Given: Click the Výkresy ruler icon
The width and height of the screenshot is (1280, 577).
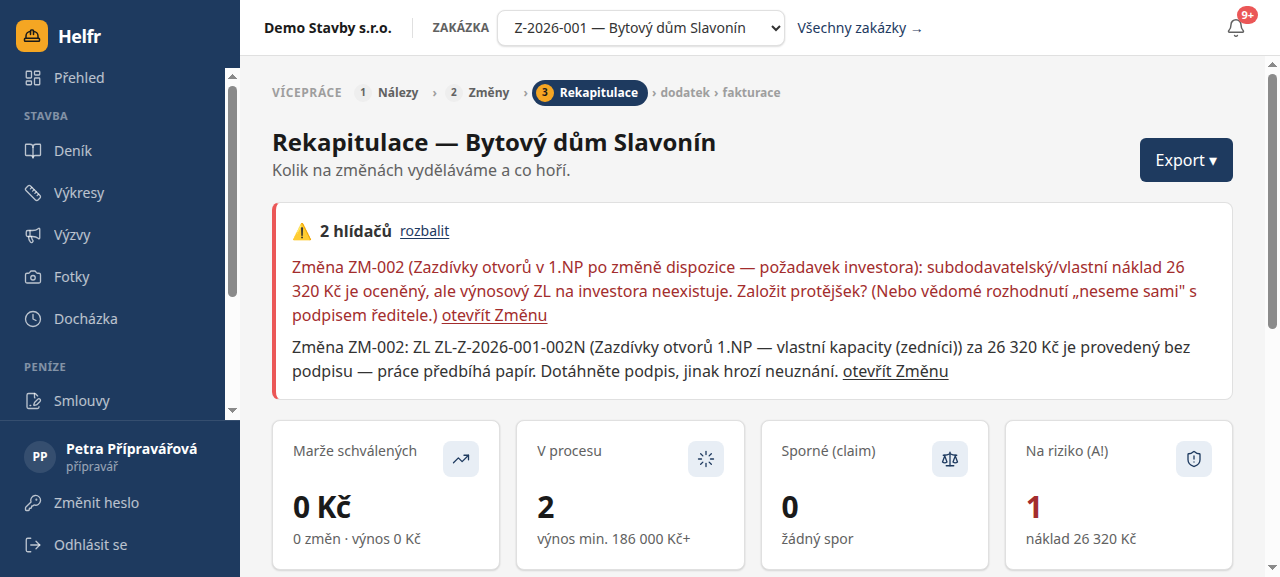Looking at the screenshot, I should coord(33,193).
